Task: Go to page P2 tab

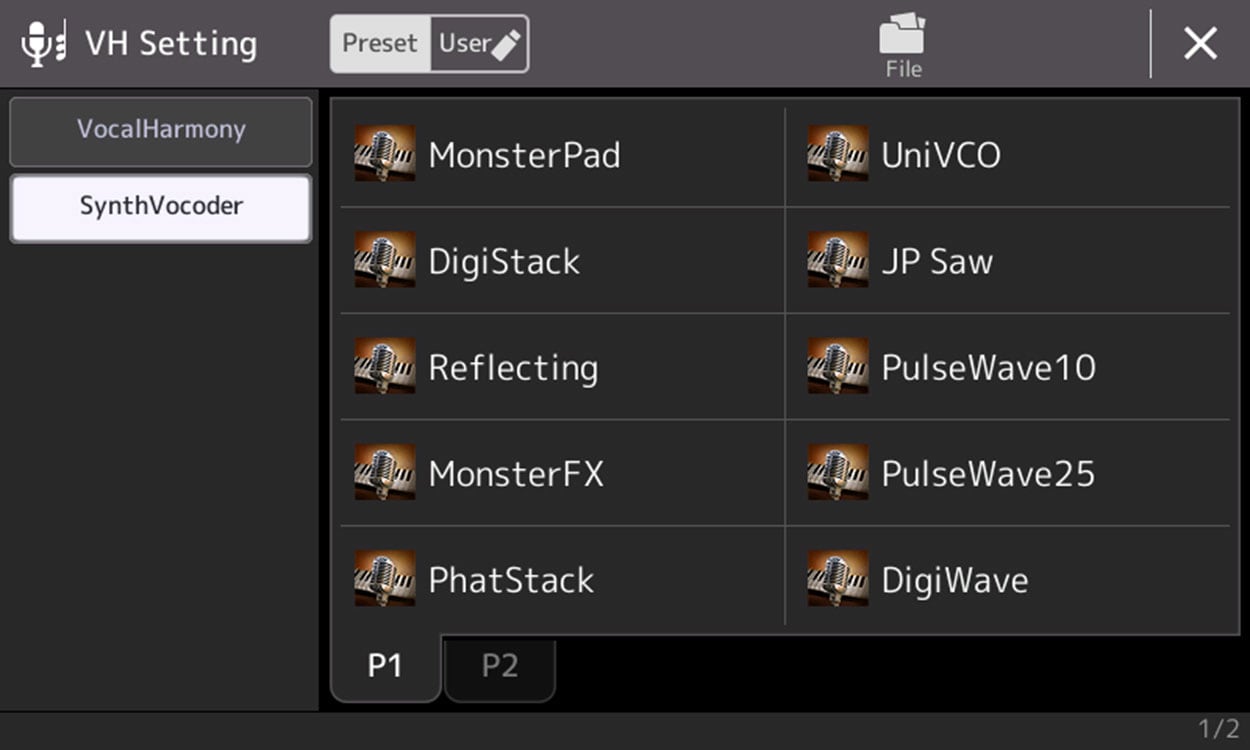Action: 500,667
